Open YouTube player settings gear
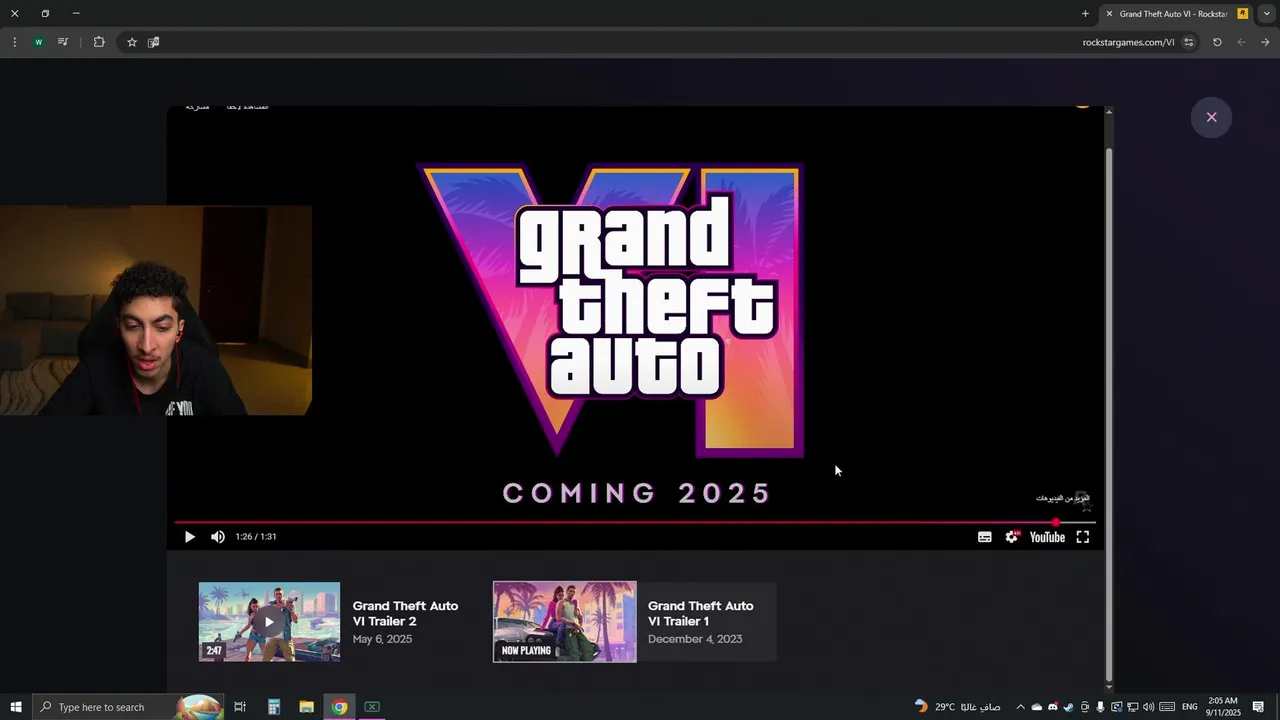Viewport: 1280px width, 720px height. [1012, 537]
